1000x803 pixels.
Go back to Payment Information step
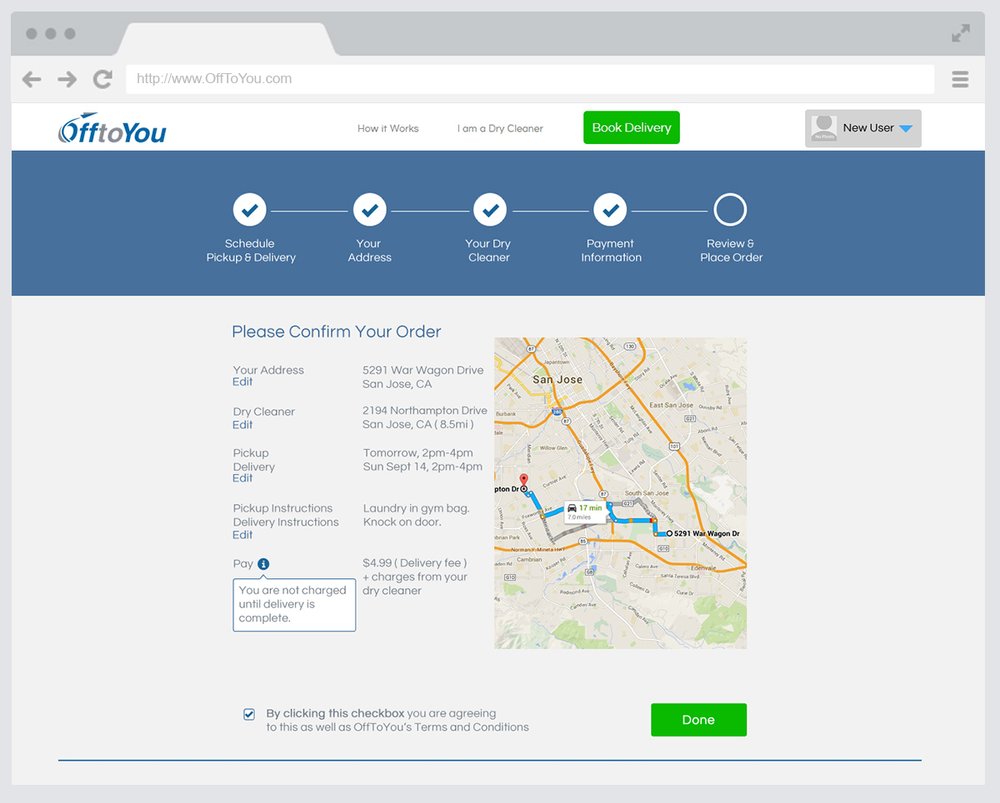610,210
